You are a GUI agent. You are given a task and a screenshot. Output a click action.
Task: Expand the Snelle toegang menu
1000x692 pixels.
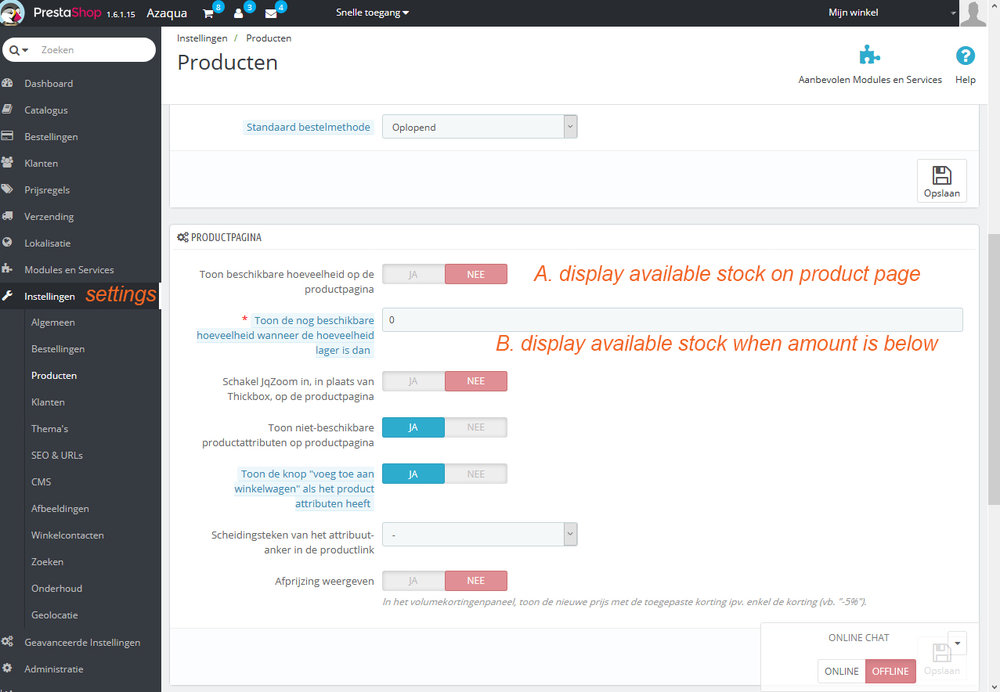(372, 13)
